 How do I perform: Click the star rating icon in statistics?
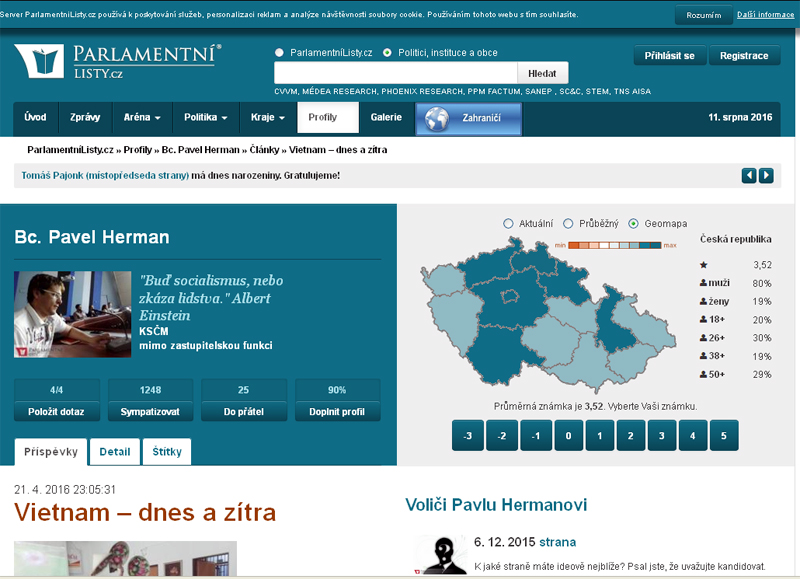(x=704, y=265)
